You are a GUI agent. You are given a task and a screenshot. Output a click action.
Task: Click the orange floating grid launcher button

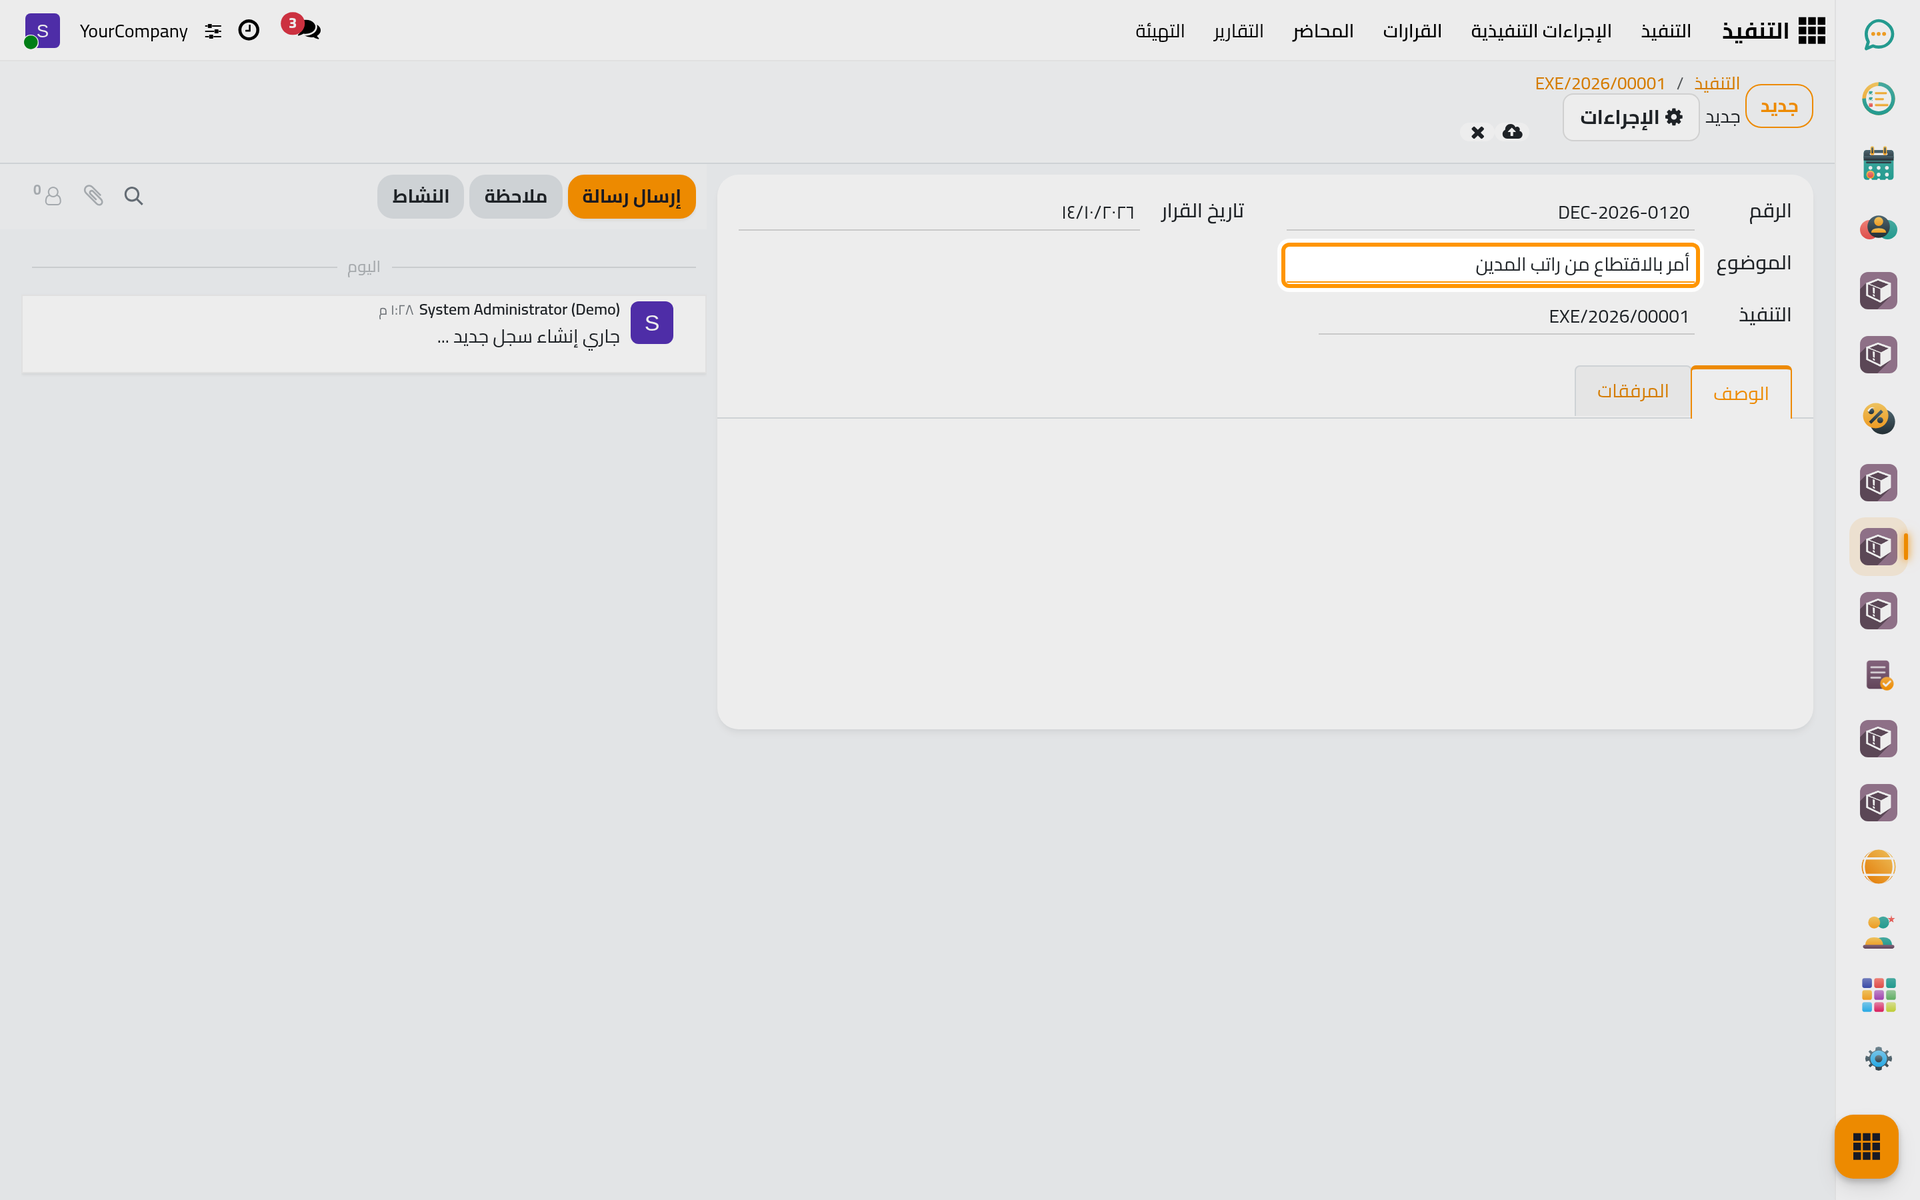point(1866,1146)
